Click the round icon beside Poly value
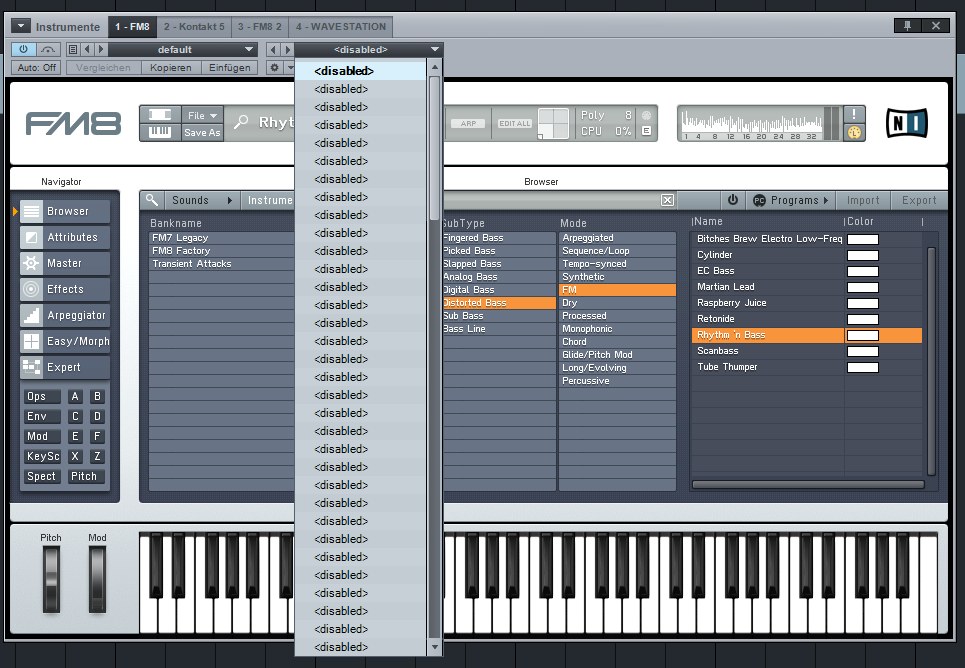This screenshot has width=965, height=668. point(646,115)
